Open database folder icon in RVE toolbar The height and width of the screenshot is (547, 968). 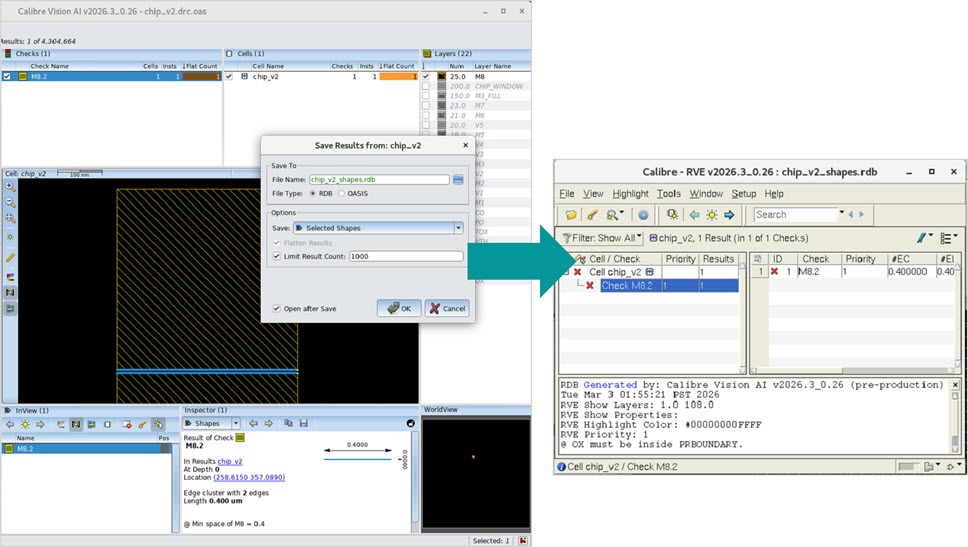571,215
